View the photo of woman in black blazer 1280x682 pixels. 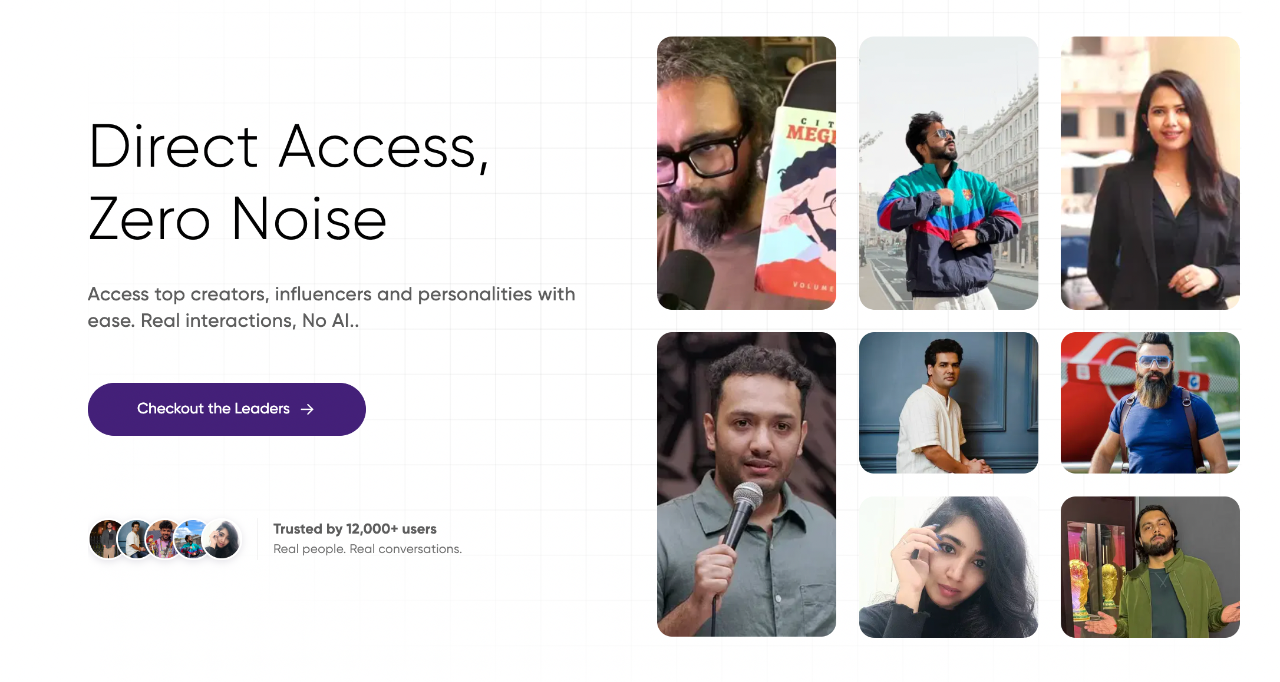point(1150,173)
